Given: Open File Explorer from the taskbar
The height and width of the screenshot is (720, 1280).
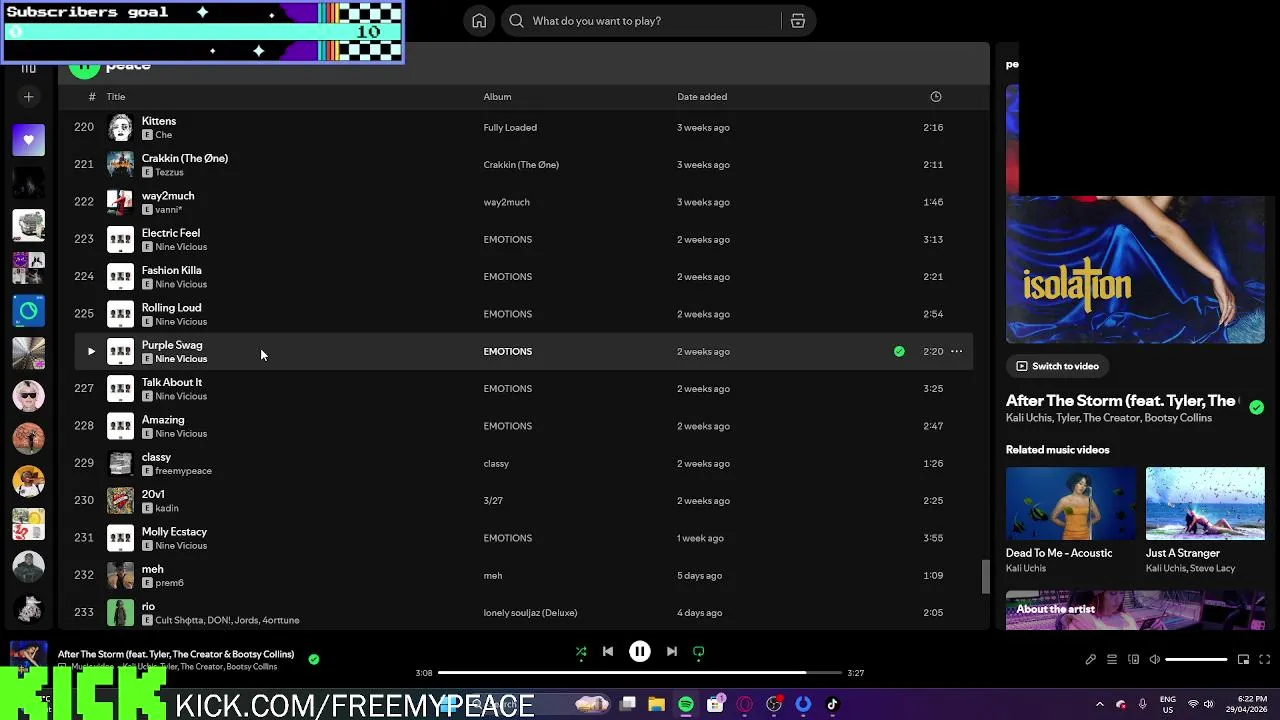Looking at the screenshot, I should (656, 705).
